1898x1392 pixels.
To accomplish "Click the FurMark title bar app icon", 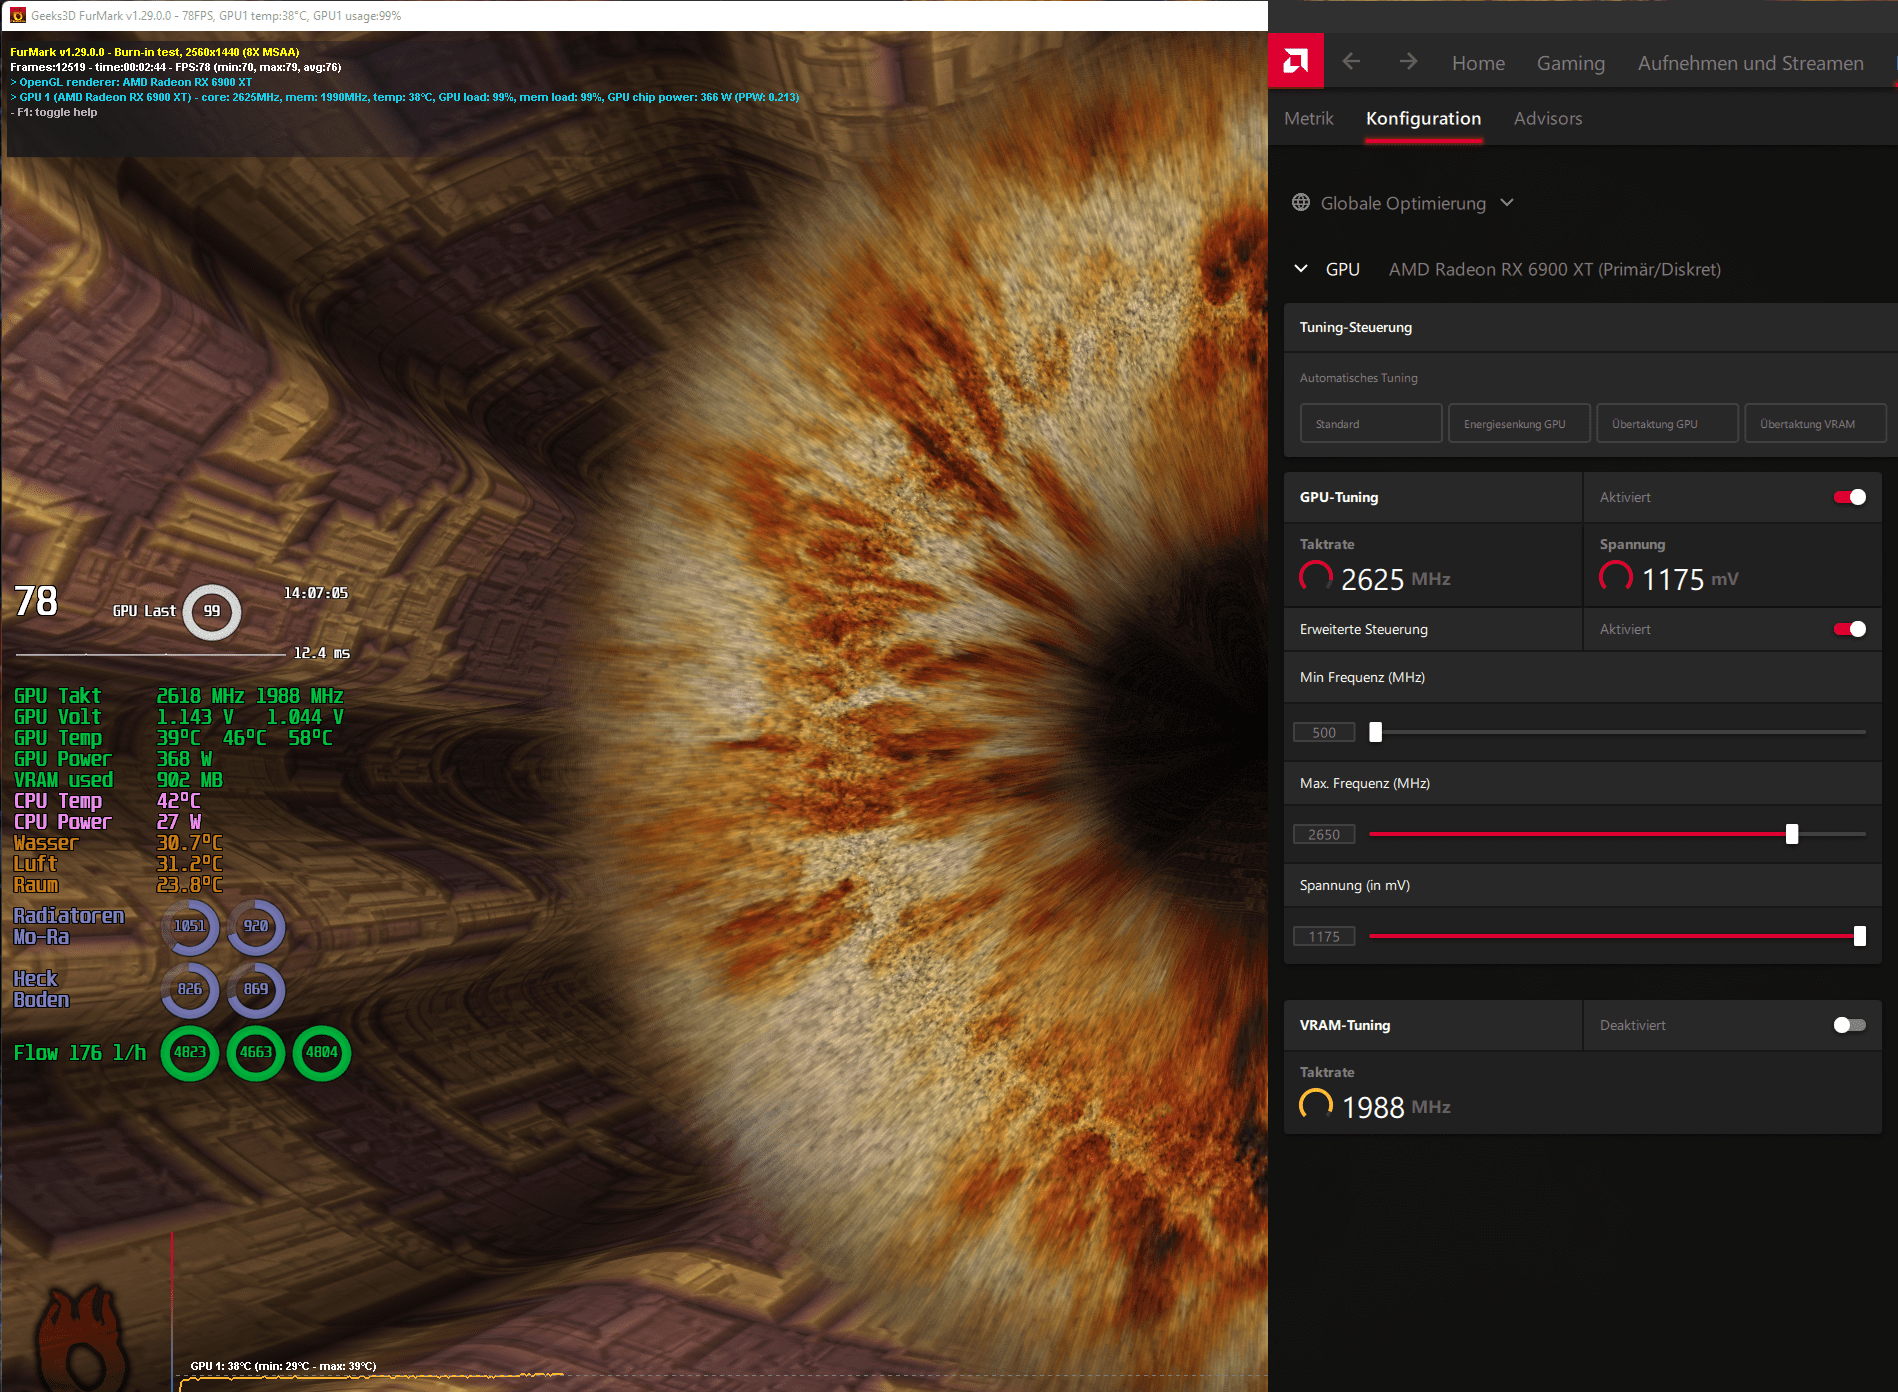I will pyautogui.click(x=17, y=15).
